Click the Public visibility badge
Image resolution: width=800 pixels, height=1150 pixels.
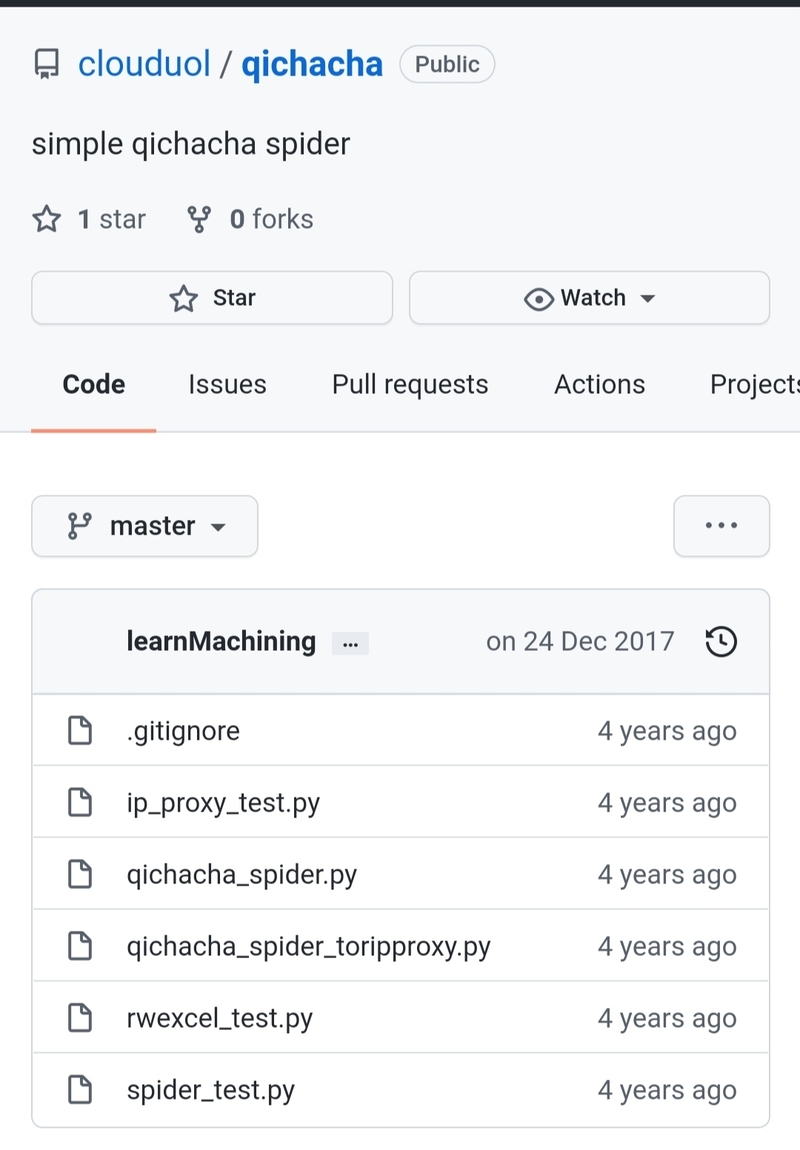(447, 65)
